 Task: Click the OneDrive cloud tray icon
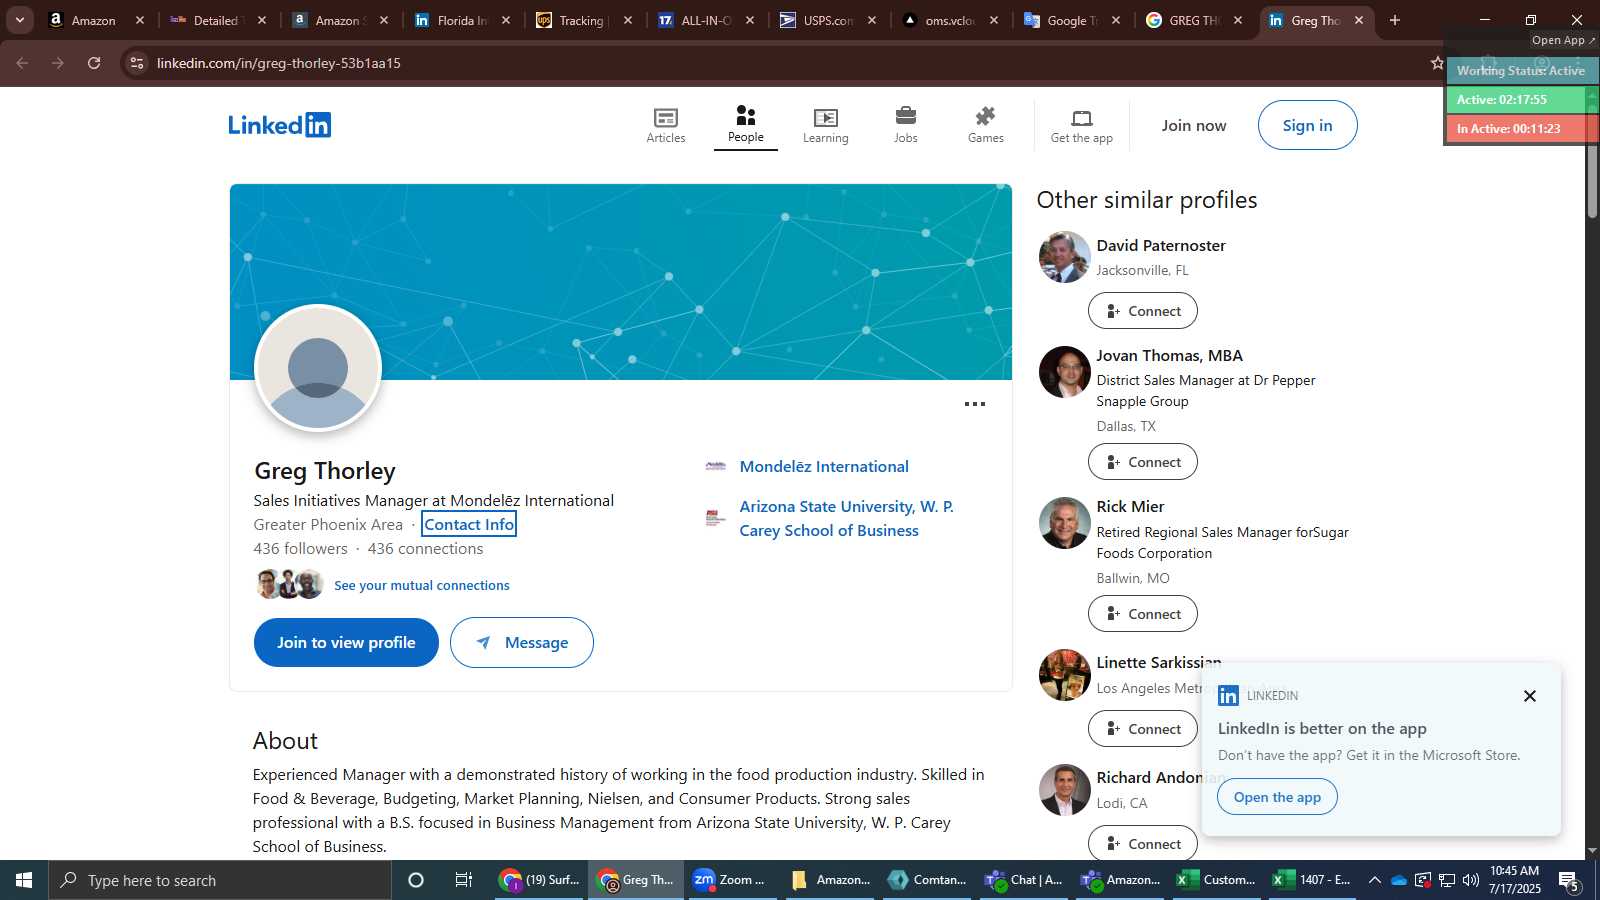tap(1399, 880)
